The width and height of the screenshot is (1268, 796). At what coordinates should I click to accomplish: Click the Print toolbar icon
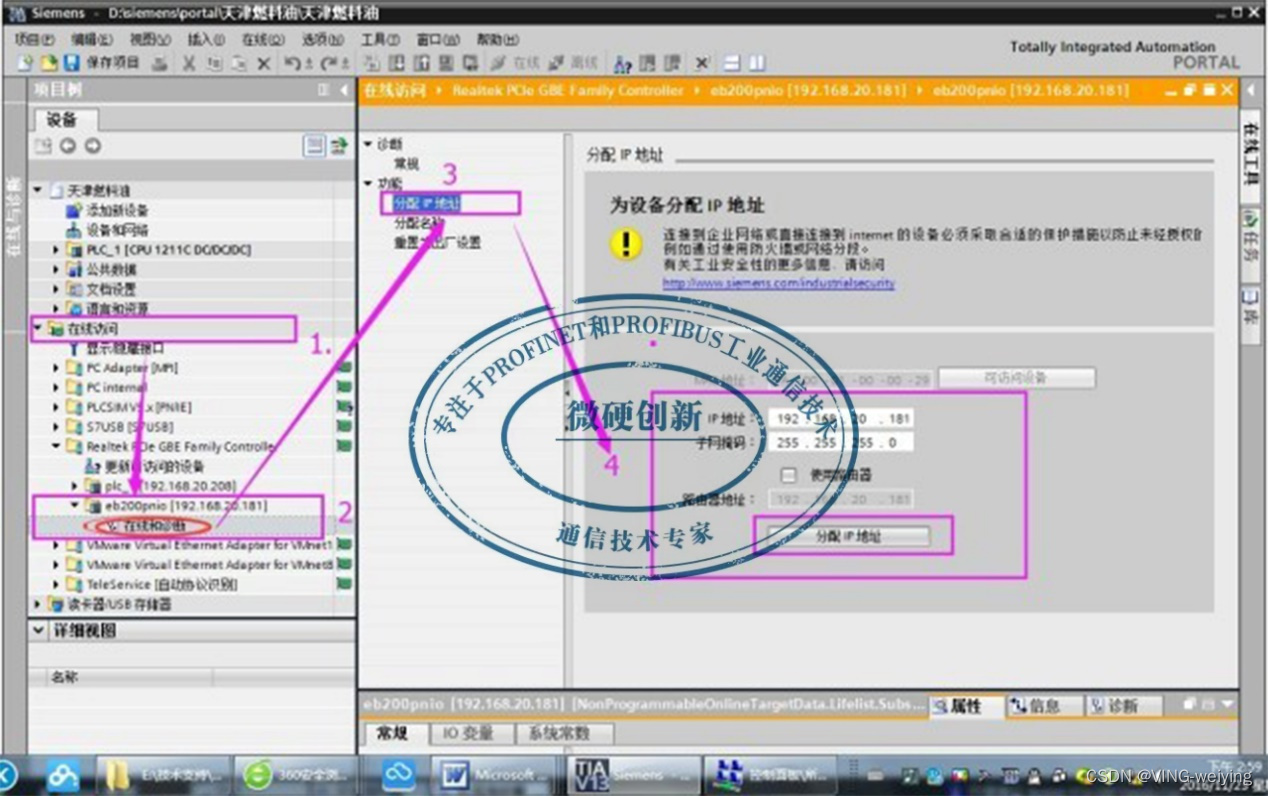[x=159, y=63]
